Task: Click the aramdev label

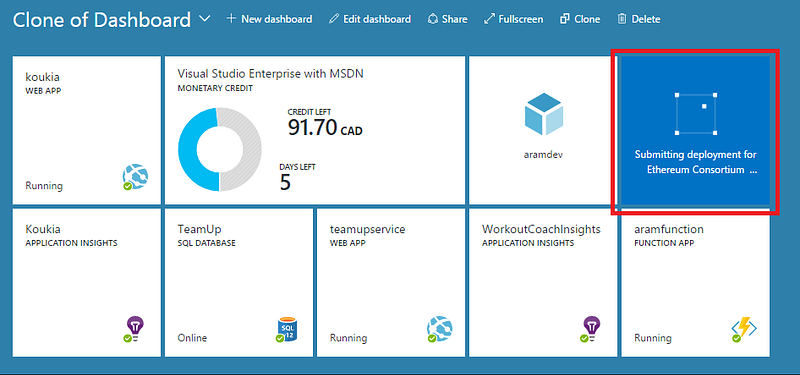Action: click(543, 154)
